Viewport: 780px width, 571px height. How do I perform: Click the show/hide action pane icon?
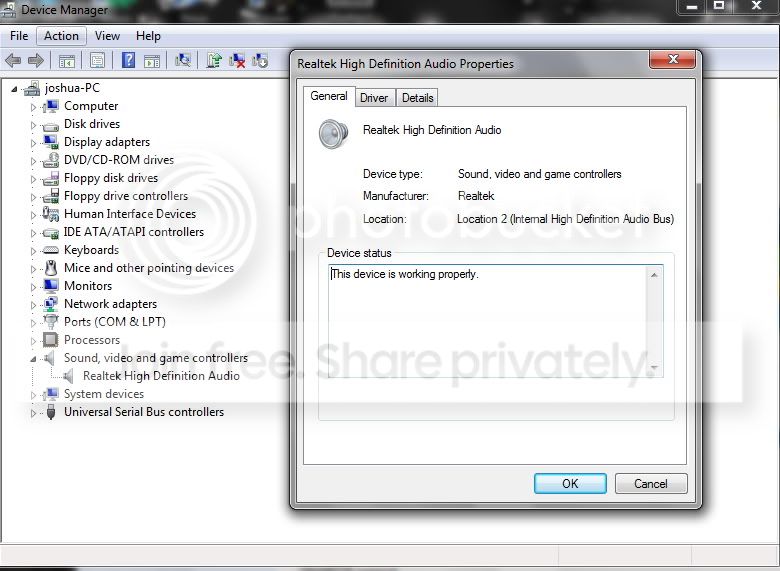[x=152, y=61]
